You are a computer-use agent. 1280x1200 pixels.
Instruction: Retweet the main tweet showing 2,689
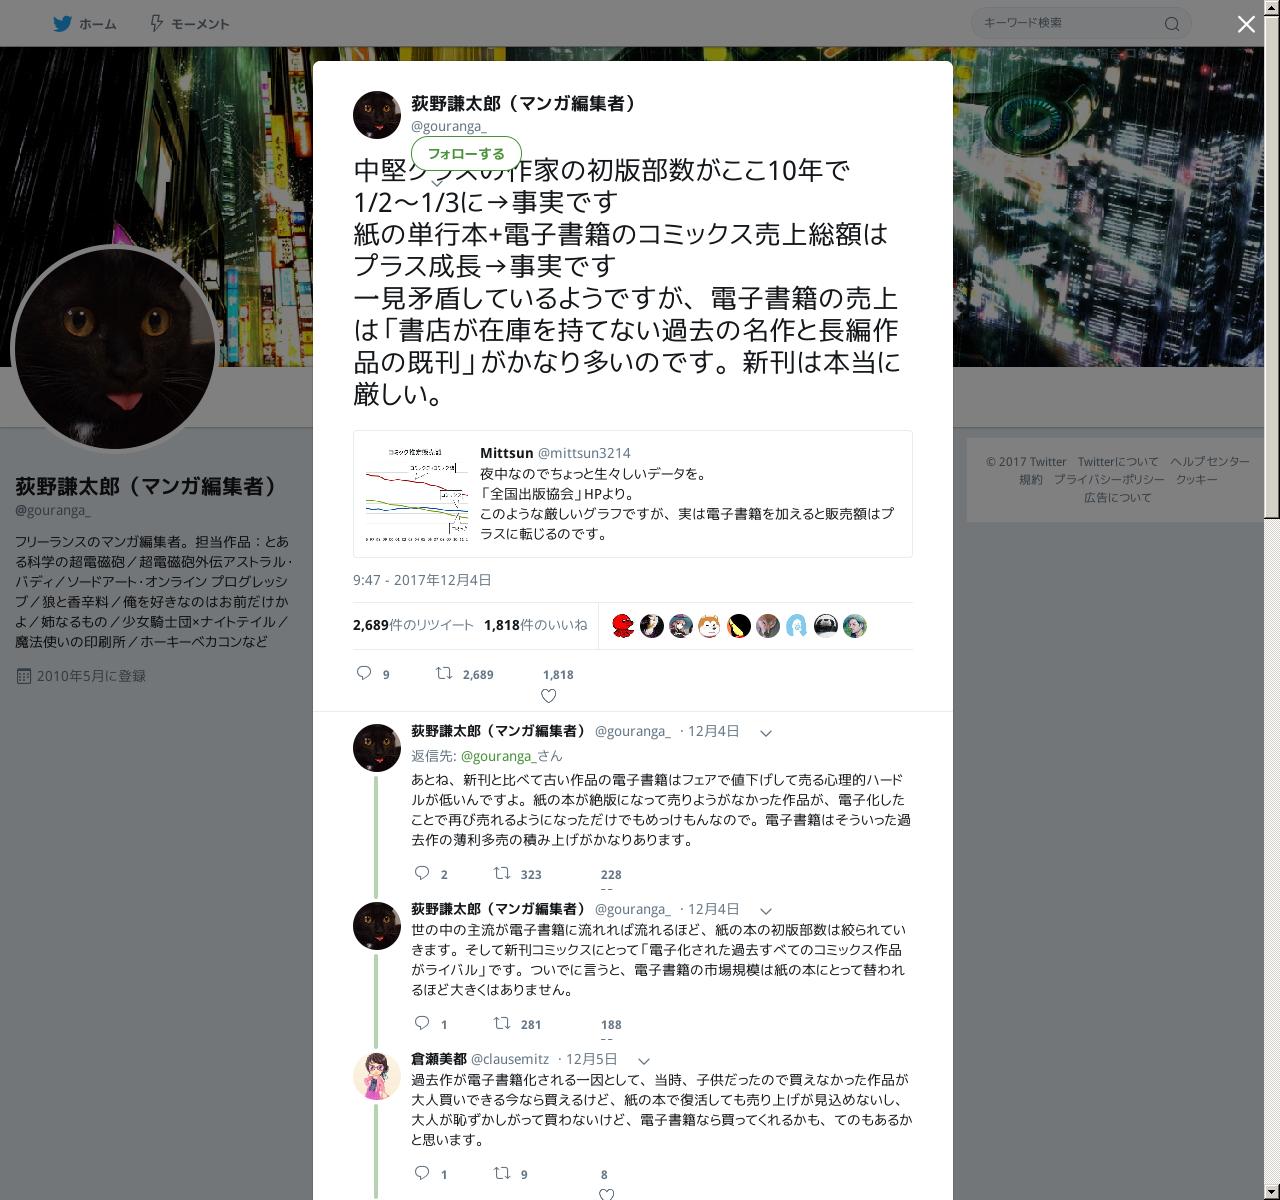(x=444, y=674)
